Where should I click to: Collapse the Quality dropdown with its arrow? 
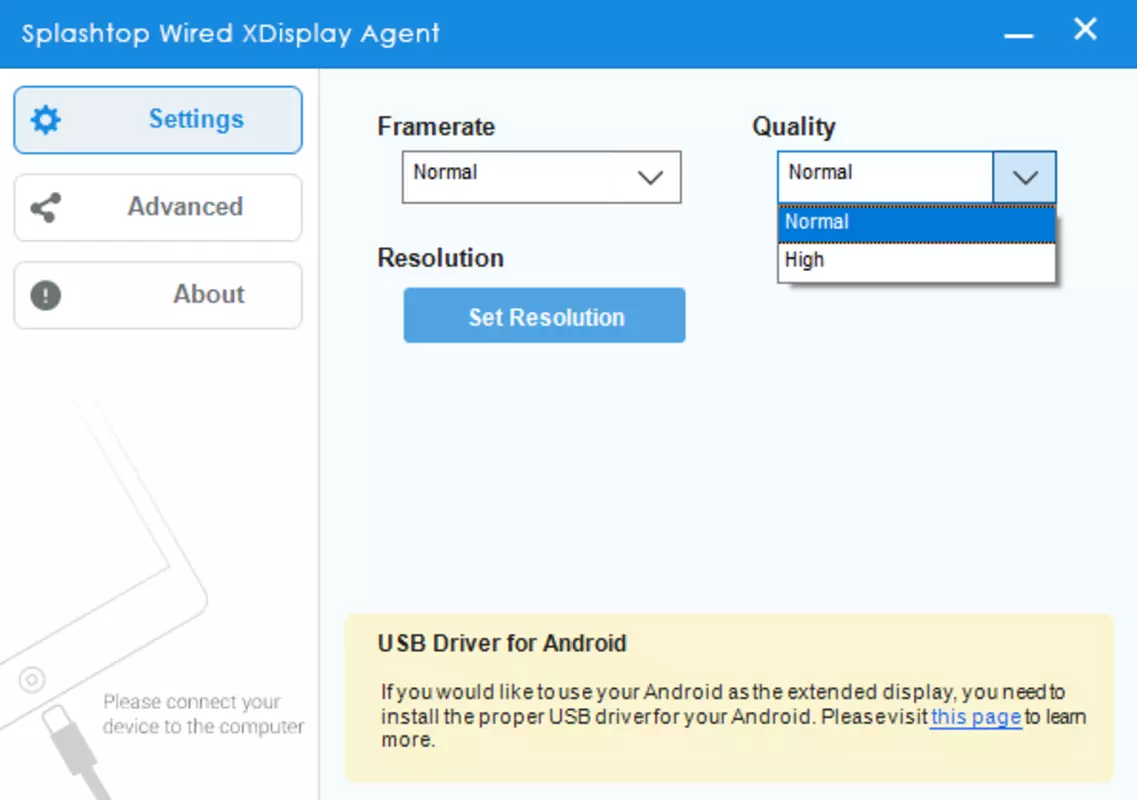pyautogui.click(x=1025, y=177)
